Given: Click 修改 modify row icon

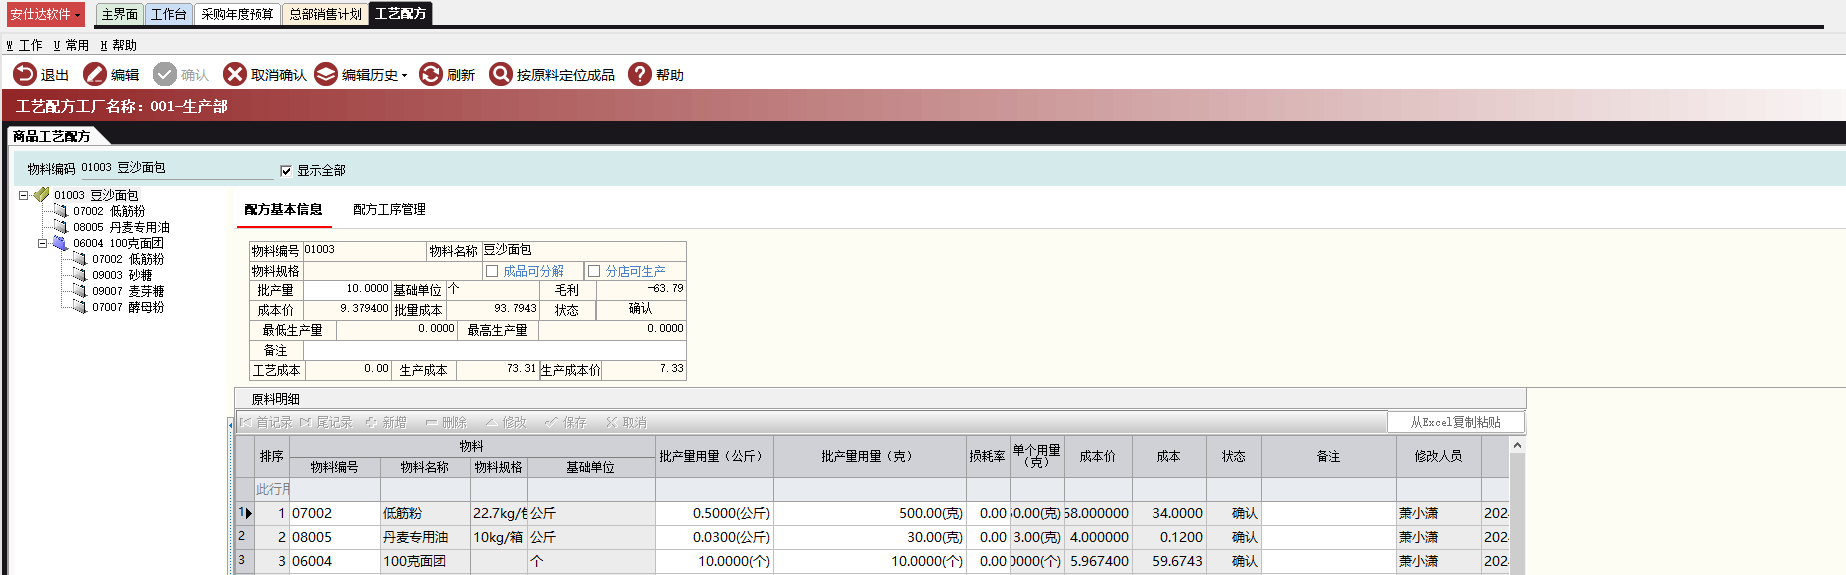Looking at the screenshot, I should click(491, 422).
